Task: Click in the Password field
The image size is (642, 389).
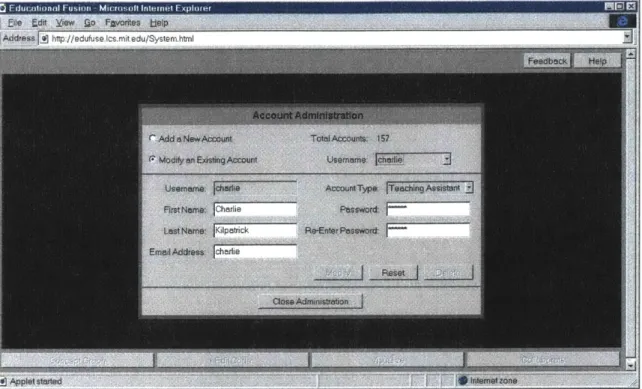Action: click(x=428, y=209)
